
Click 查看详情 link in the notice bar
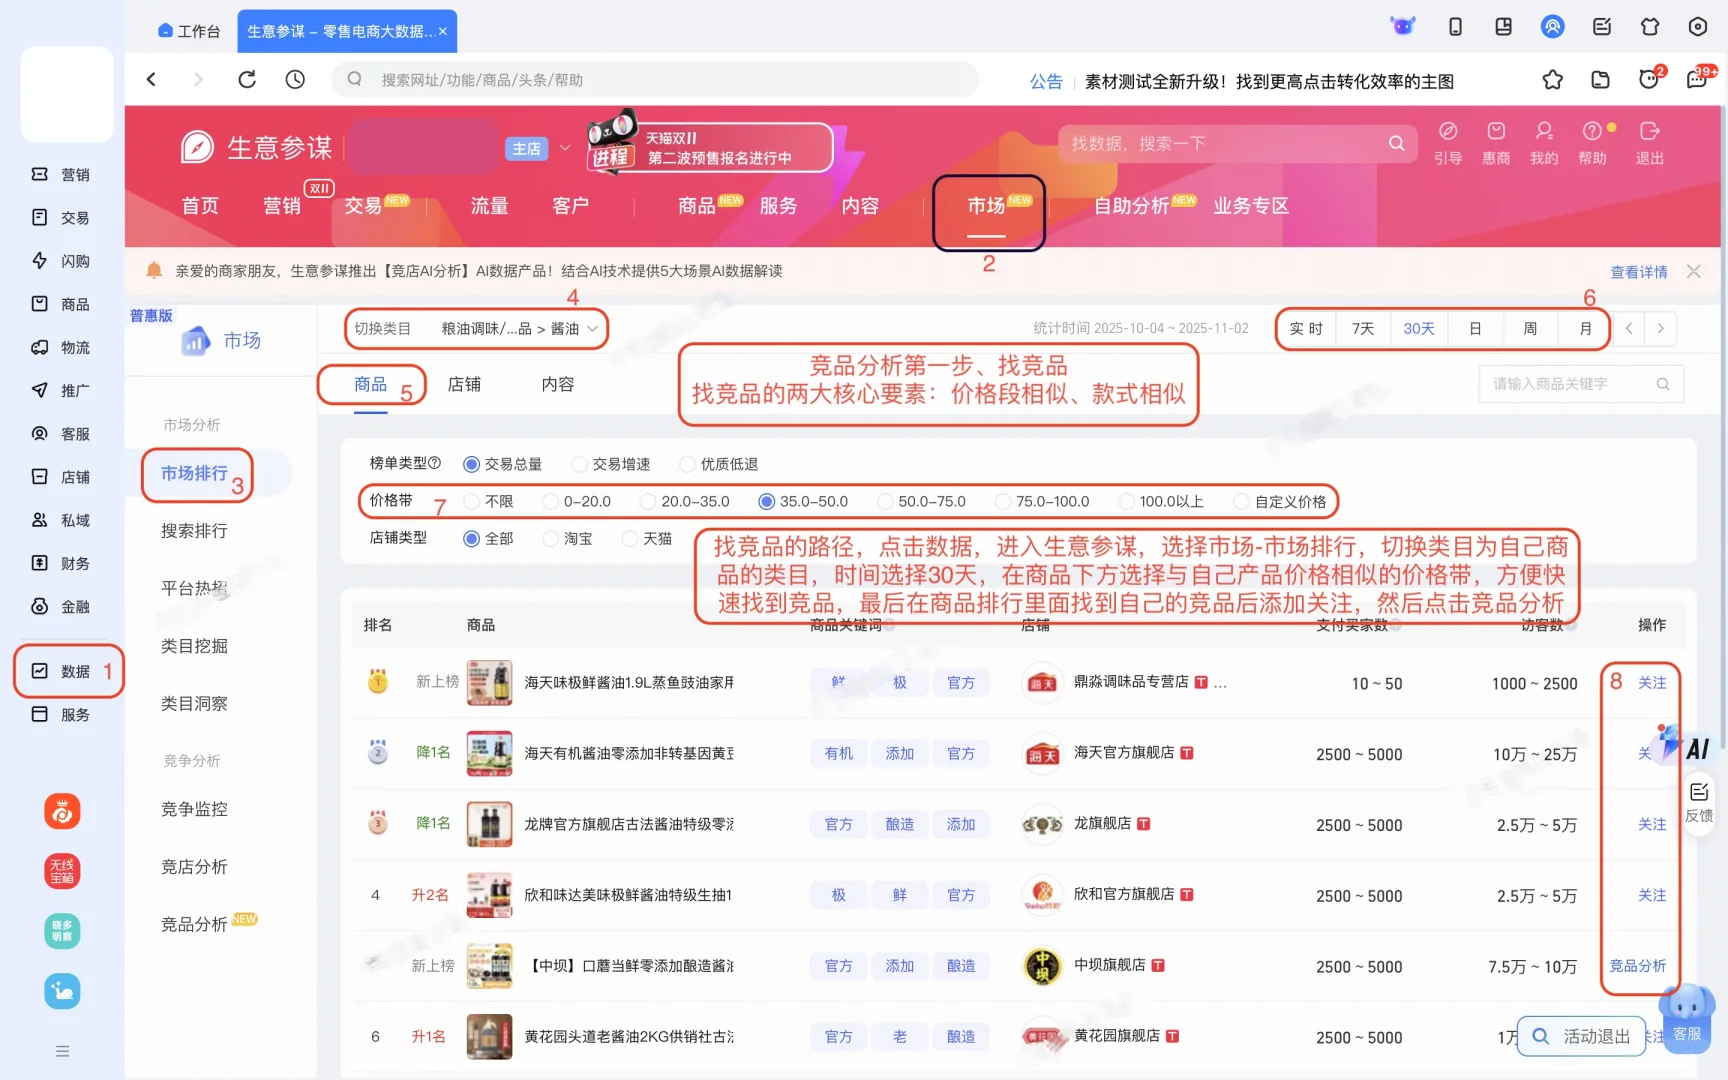coord(1639,272)
